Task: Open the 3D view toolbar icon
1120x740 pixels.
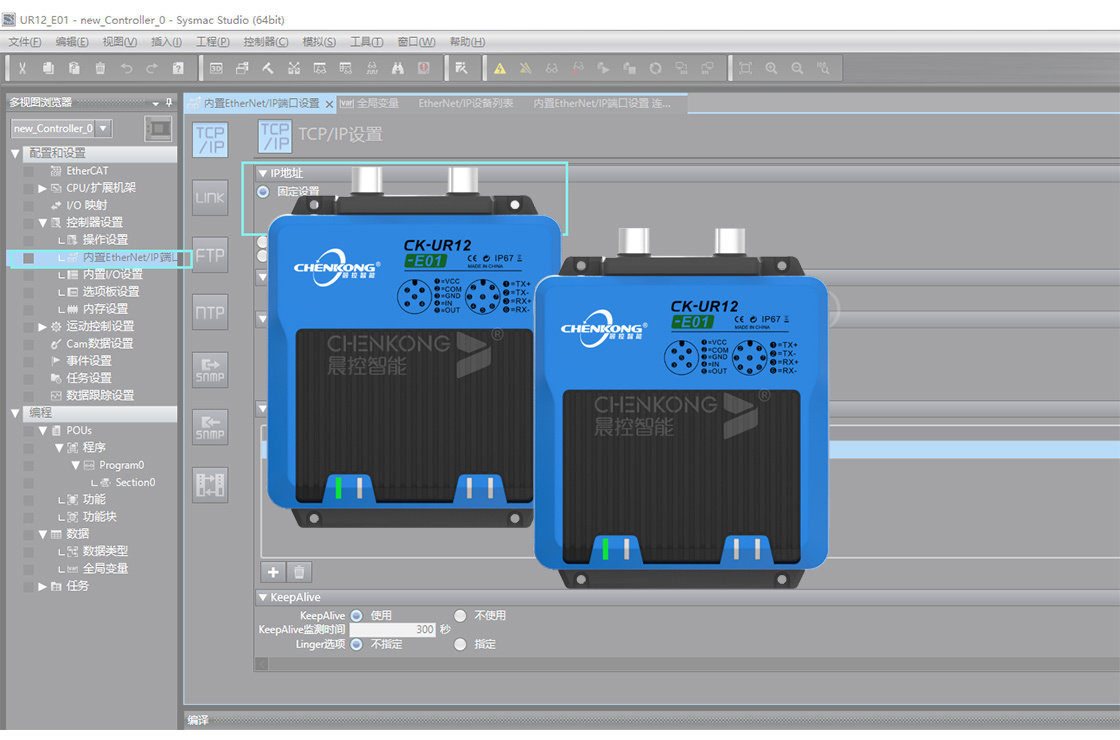Action: click(216, 69)
